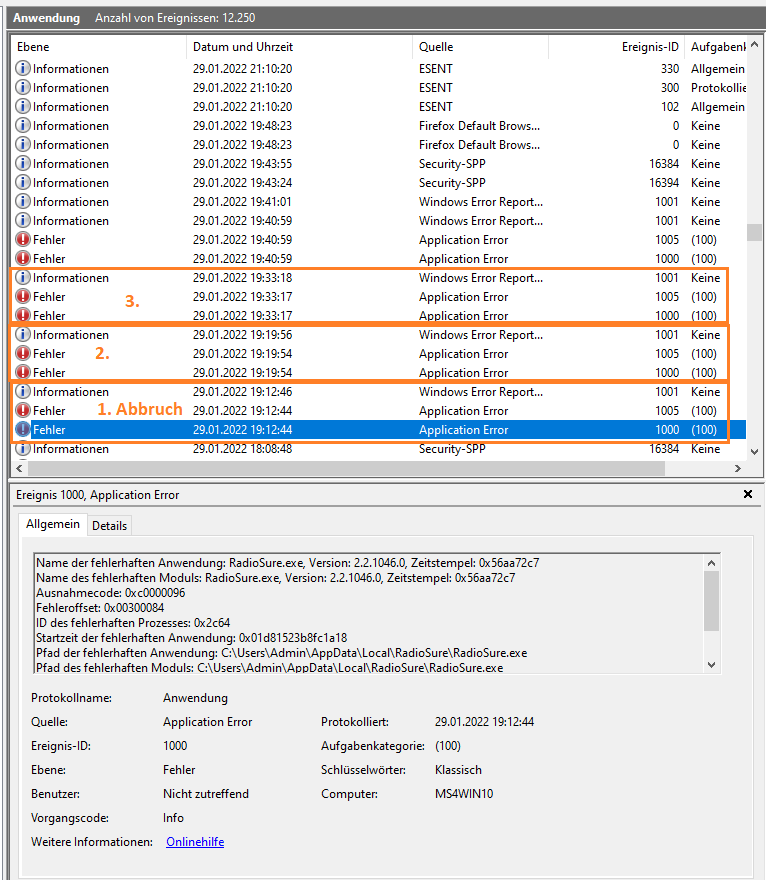Click event list scroll down arrow
Screen dimensions: 766x880
click(x=754, y=452)
